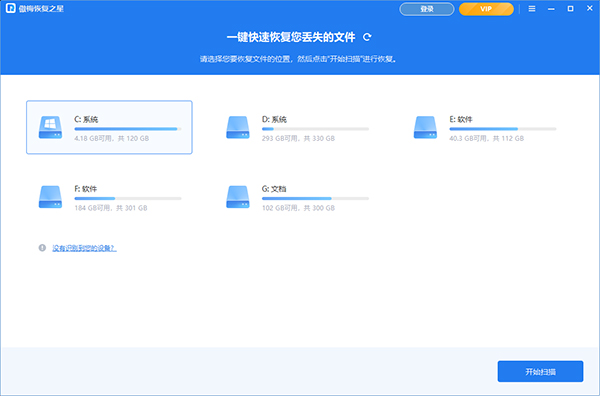The height and width of the screenshot is (396, 600).
Task: Click the 登录 login button
Action: [x=427, y=9]
